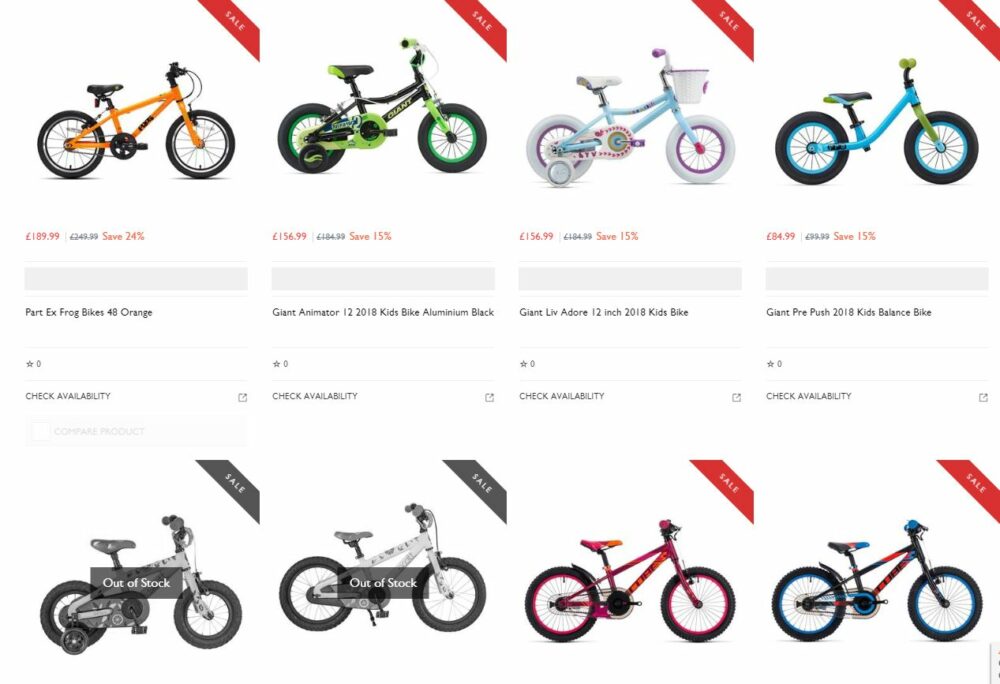The image size is (1000, 684).
Task: Check availability of Part Ex Frog Bikes 48
Action: 68,396
